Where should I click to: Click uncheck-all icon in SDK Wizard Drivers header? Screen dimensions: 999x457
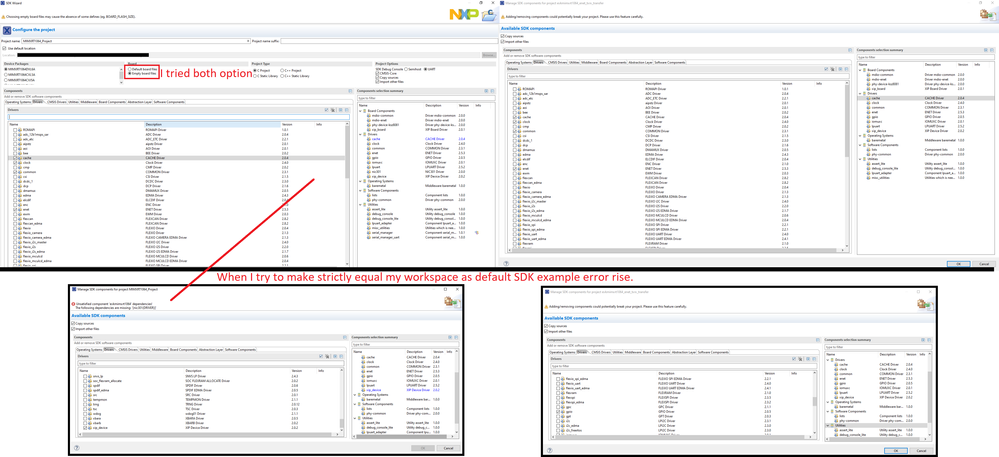pos(333,110)
